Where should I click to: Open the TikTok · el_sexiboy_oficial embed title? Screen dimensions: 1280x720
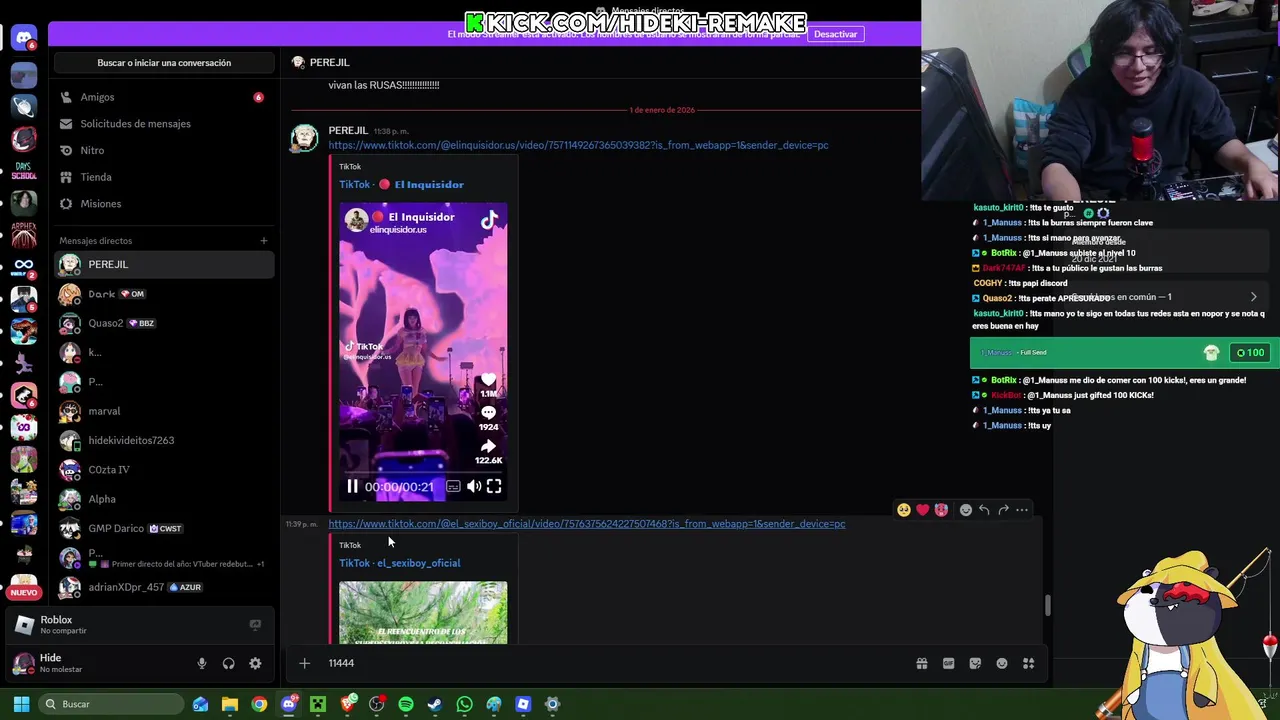399,563
